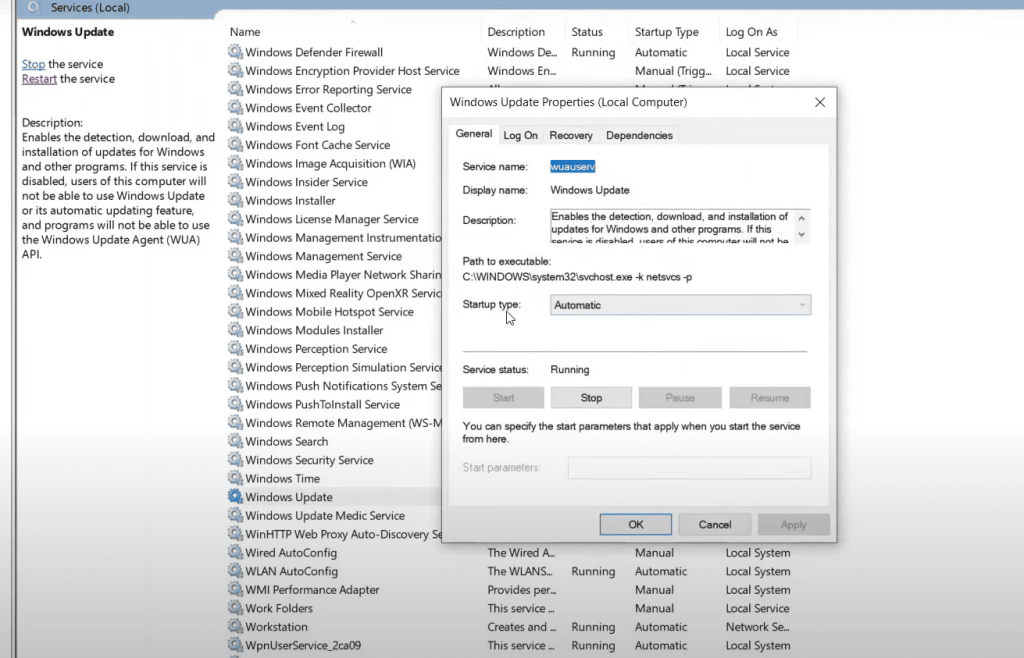Select the Workstation service icon
The width and height of the screenshot is (1024, 658).
click(x=235, y=627)
